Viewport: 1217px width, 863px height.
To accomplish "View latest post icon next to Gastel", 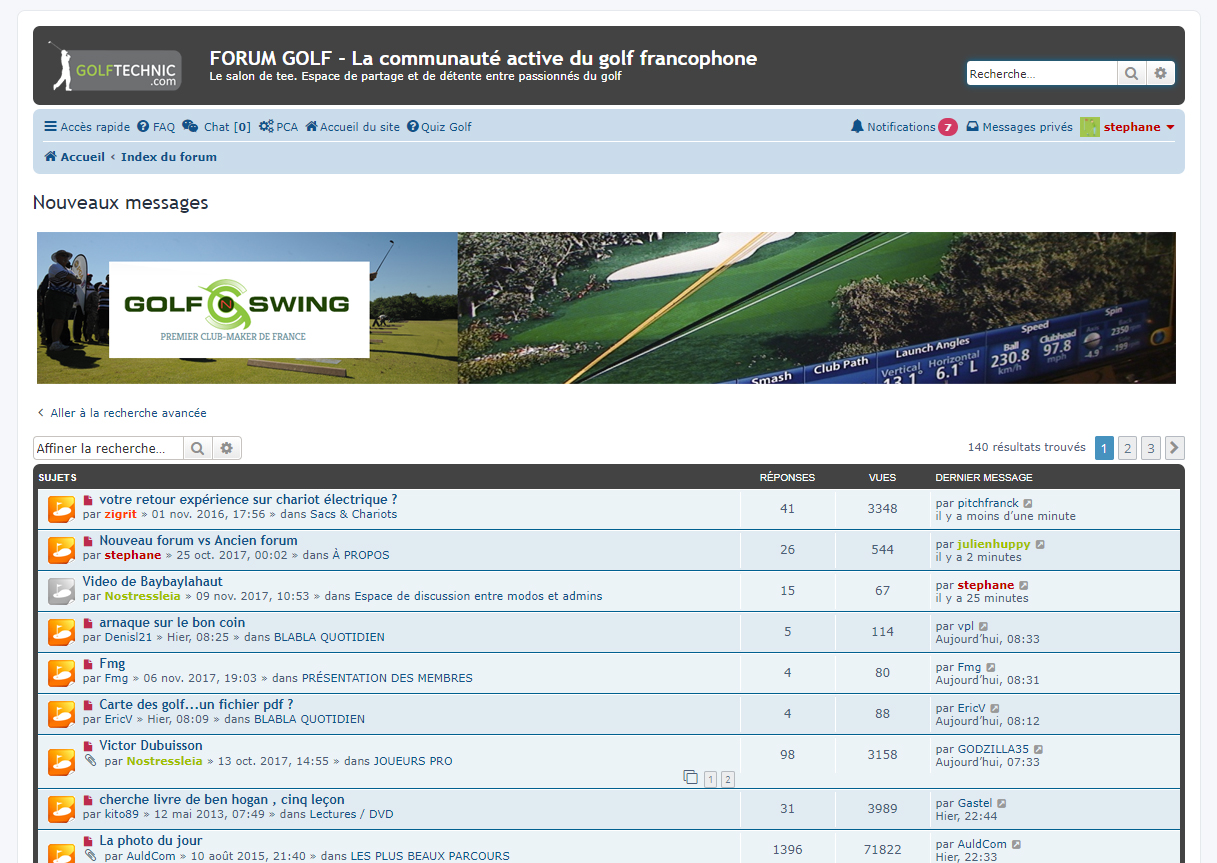I will (x=1002, y=804).
